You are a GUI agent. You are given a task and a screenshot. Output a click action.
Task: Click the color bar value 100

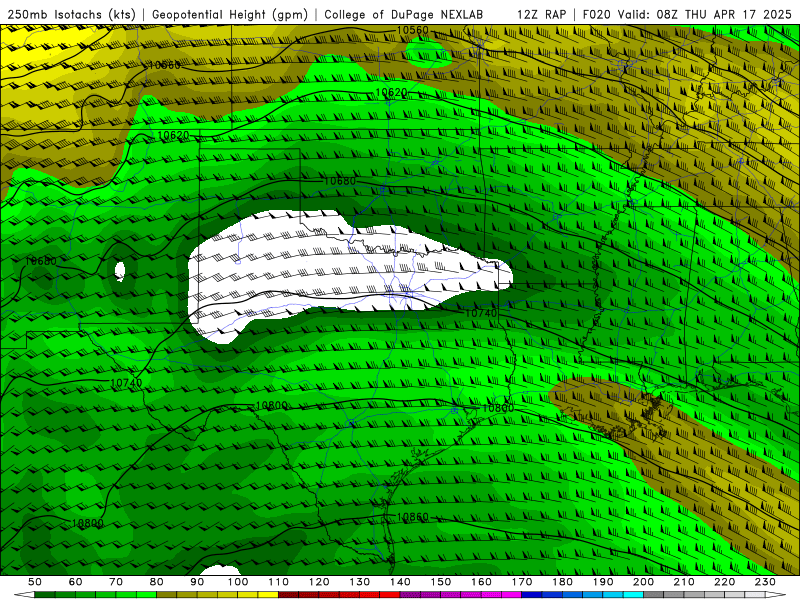pyautogui.click(x=238, y=582)
